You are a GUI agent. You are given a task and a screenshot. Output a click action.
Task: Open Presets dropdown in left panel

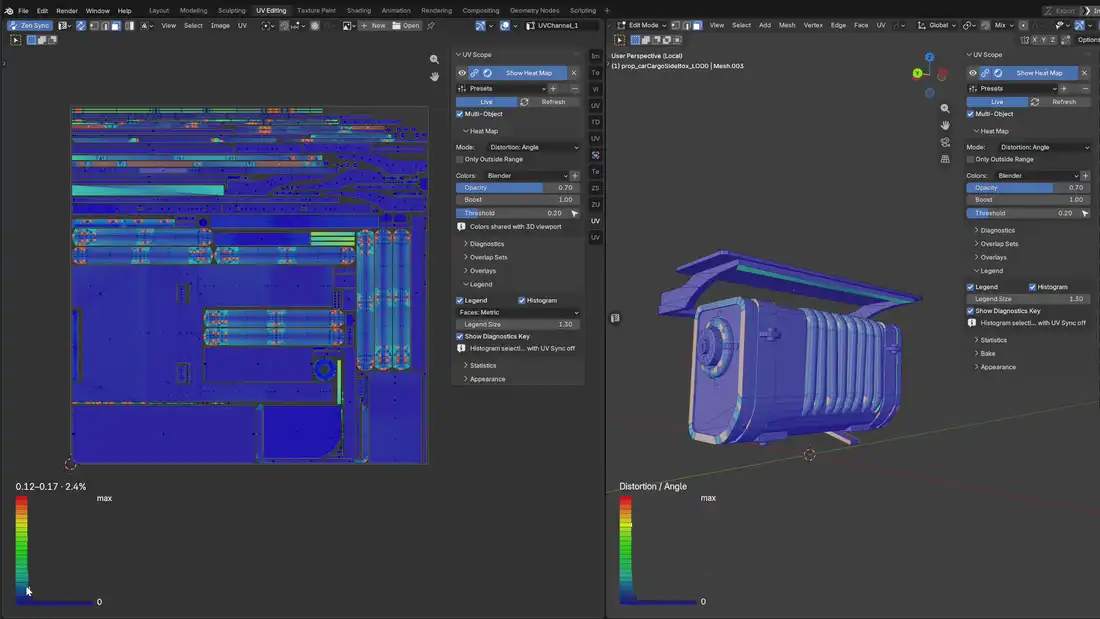502,88
